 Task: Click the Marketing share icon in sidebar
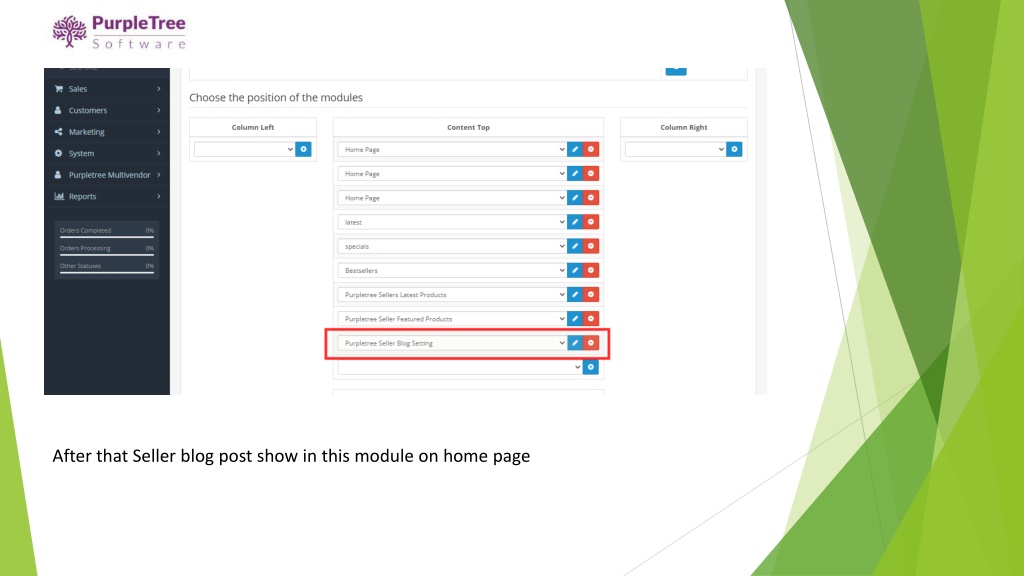(58, 132)
